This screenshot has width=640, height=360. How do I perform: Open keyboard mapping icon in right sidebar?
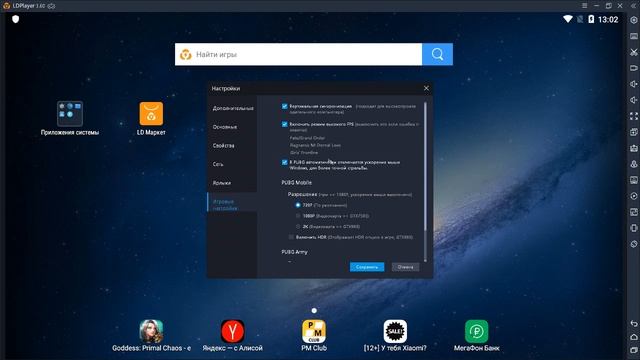634,36
